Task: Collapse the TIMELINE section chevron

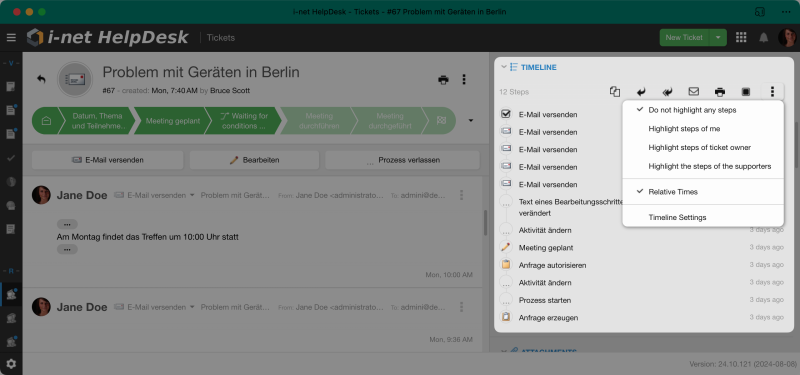Action: (504, 67)
